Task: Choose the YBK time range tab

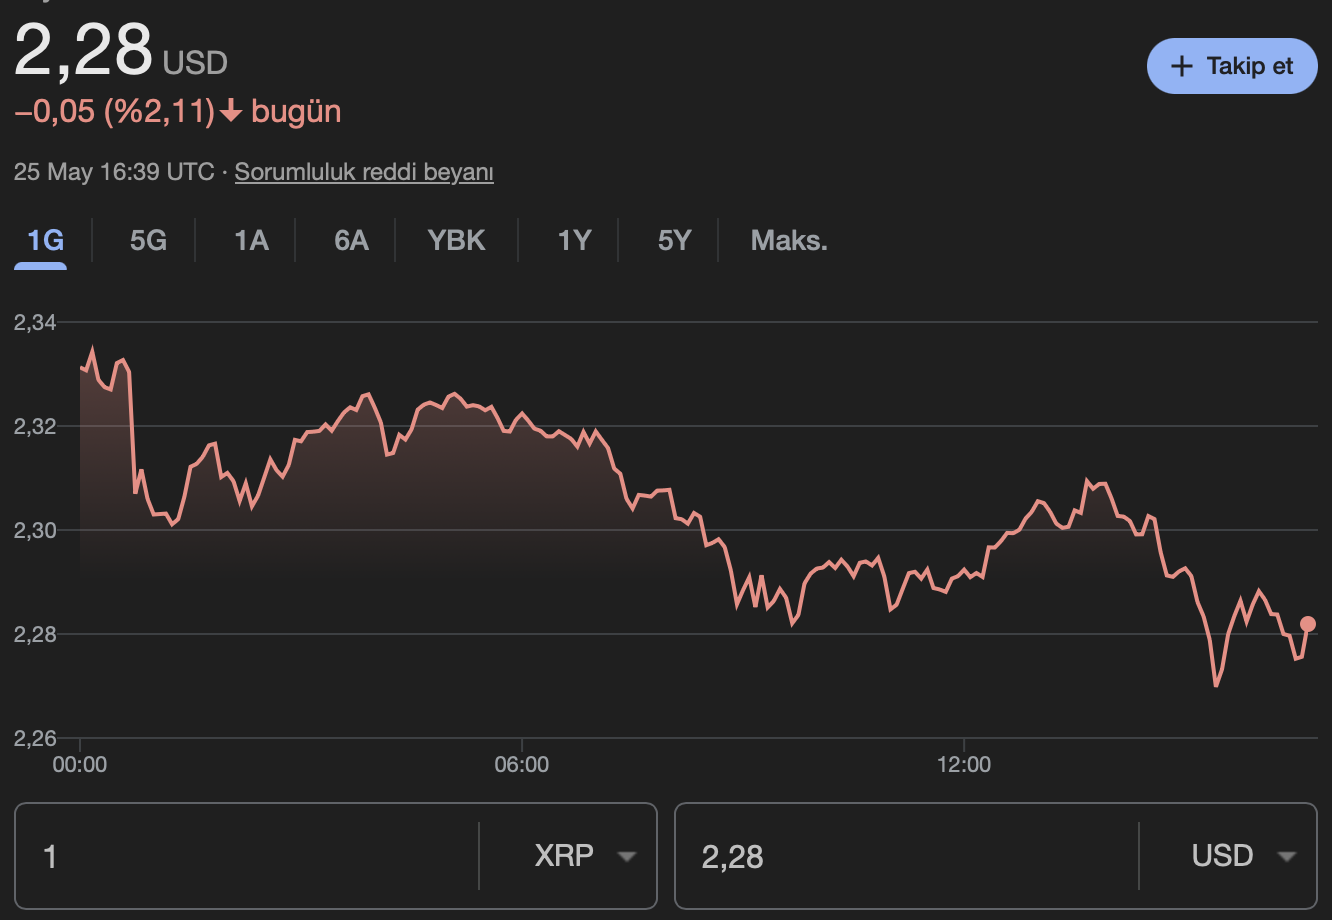Action: click(456, 241)
